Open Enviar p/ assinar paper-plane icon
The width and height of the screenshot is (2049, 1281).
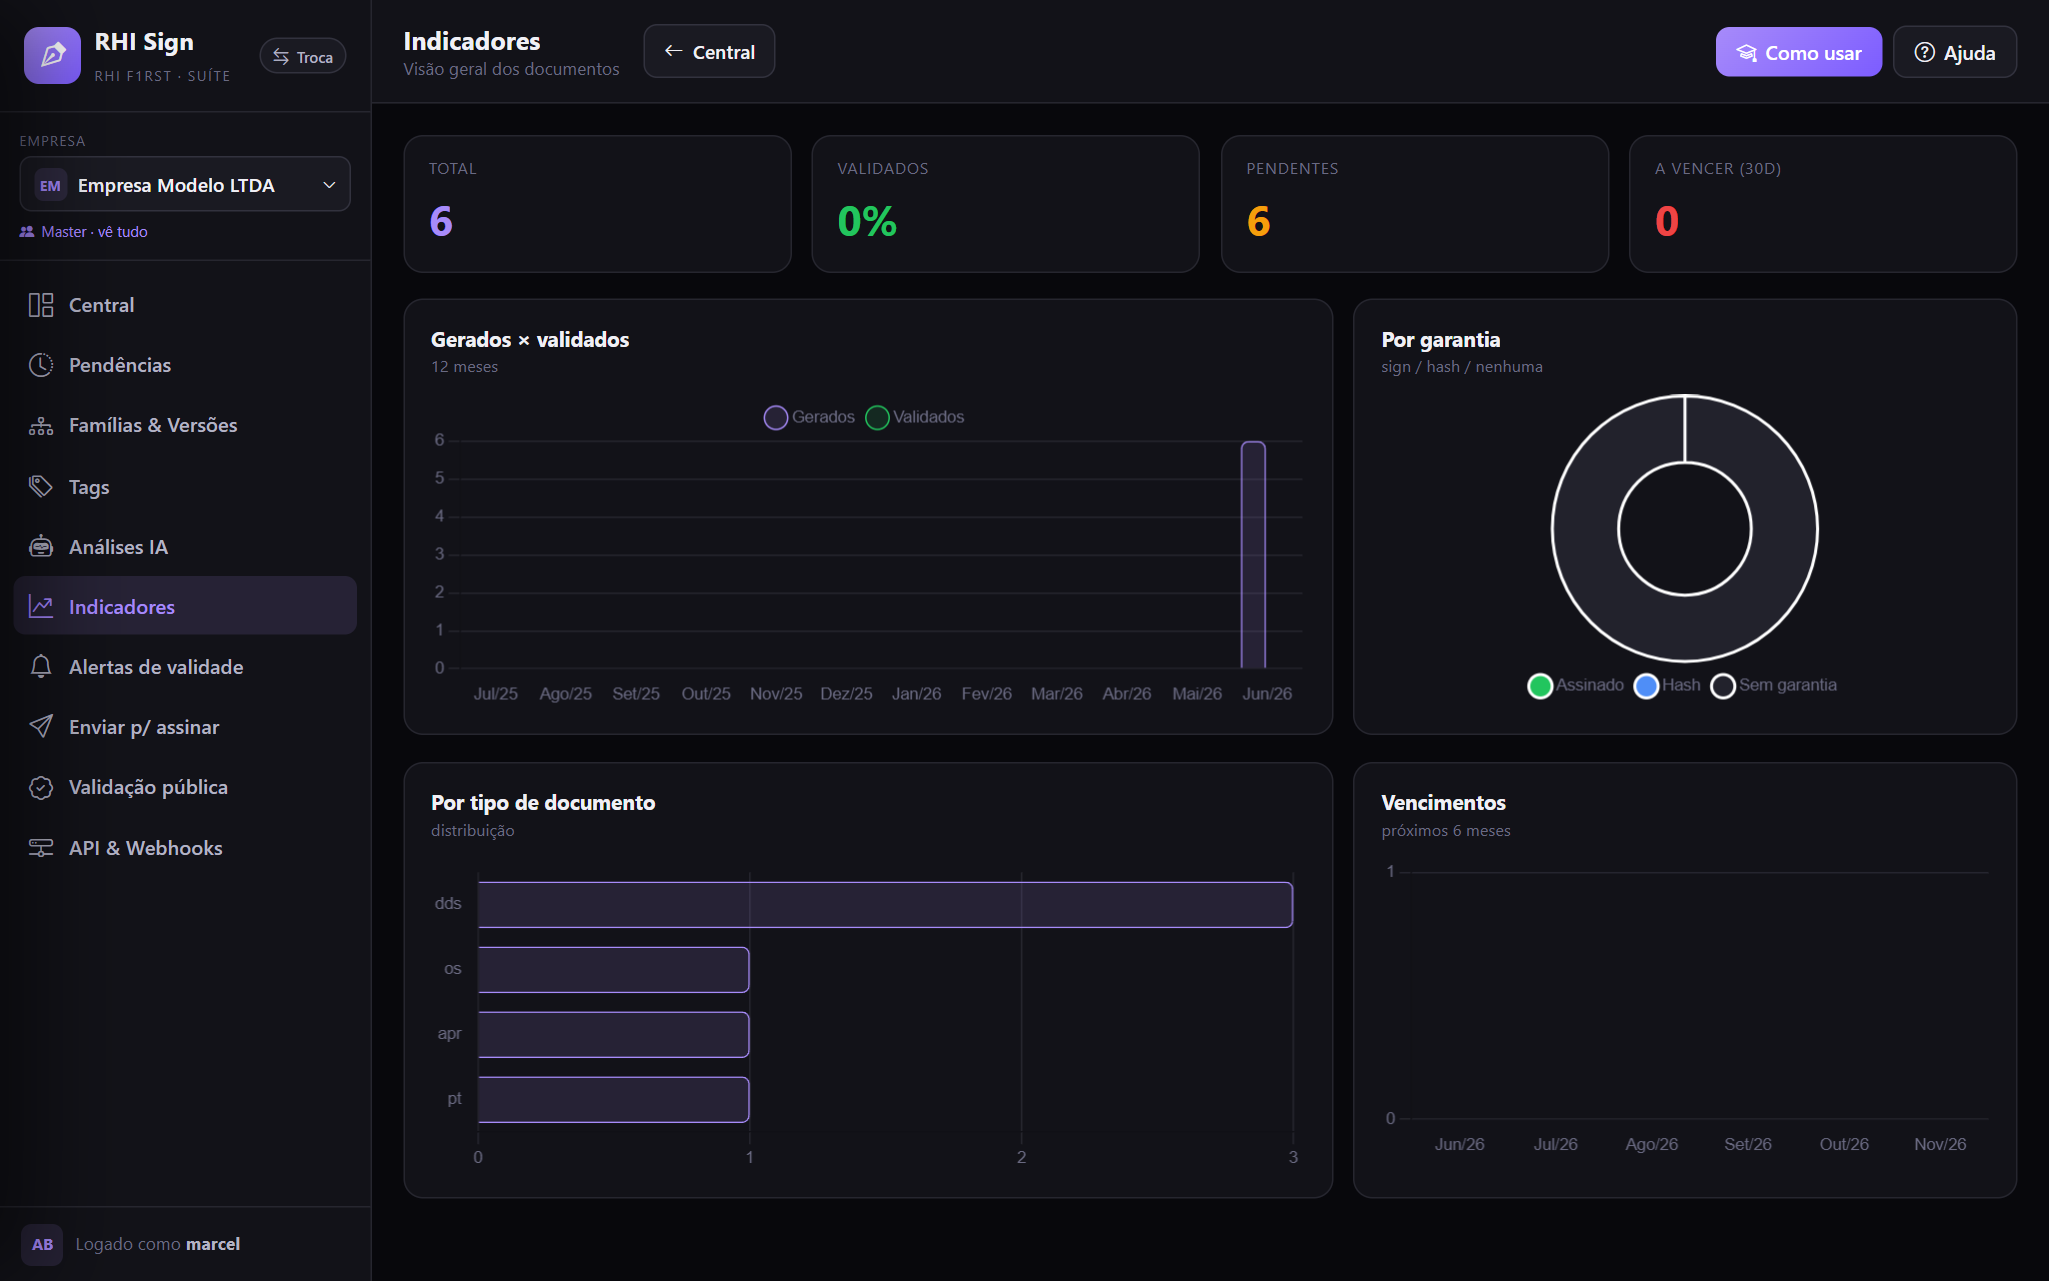coord(41,727)
